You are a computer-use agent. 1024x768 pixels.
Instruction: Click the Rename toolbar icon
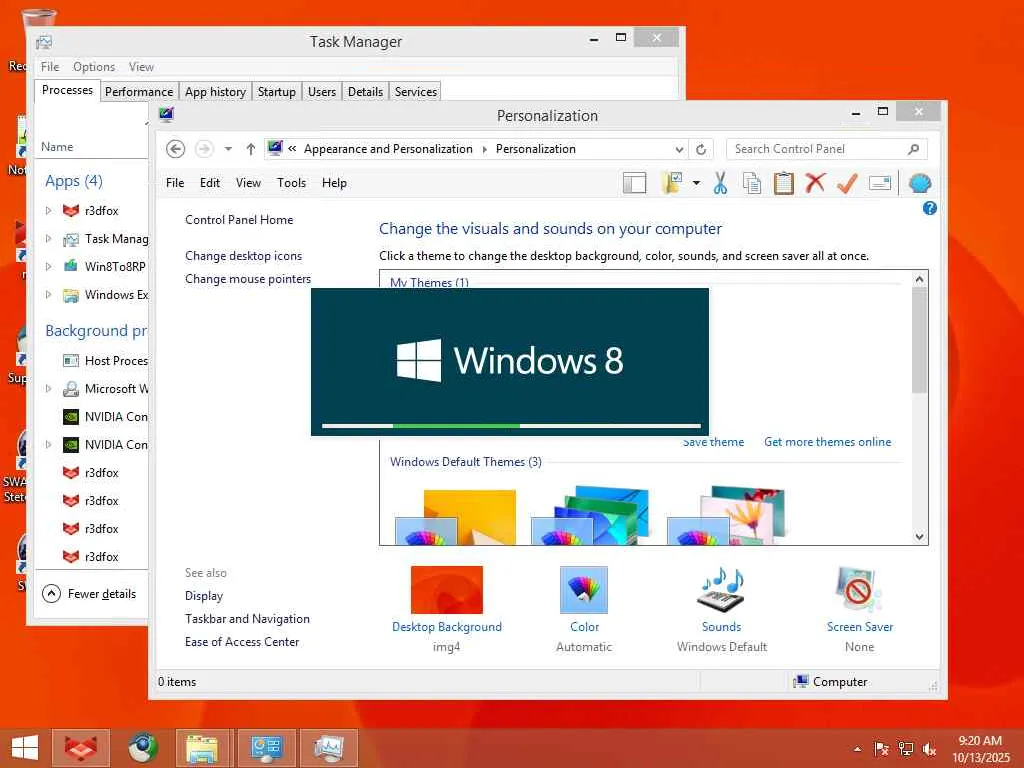(x=880, y=184)
